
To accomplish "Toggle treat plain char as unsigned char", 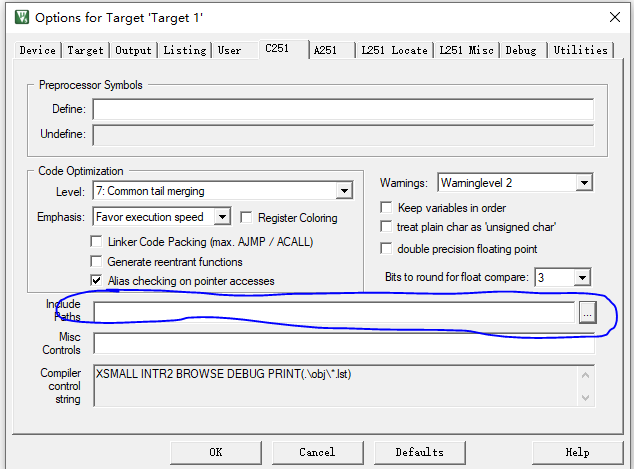I will 386,226.
